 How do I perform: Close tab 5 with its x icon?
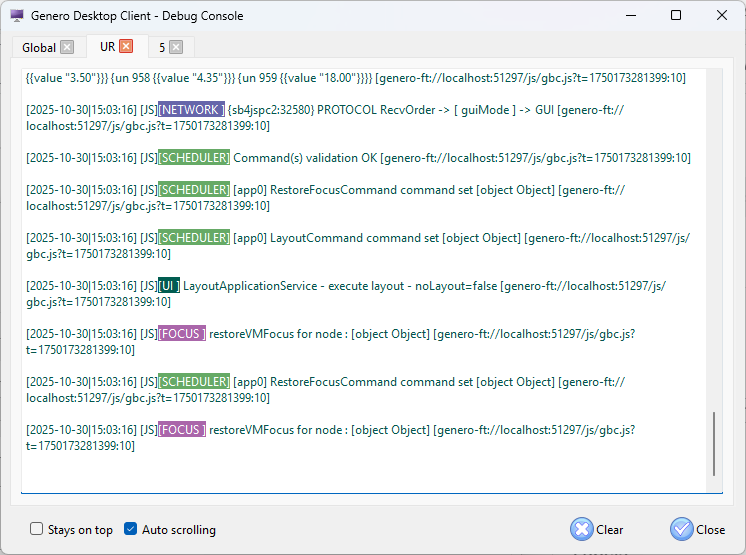176,47
